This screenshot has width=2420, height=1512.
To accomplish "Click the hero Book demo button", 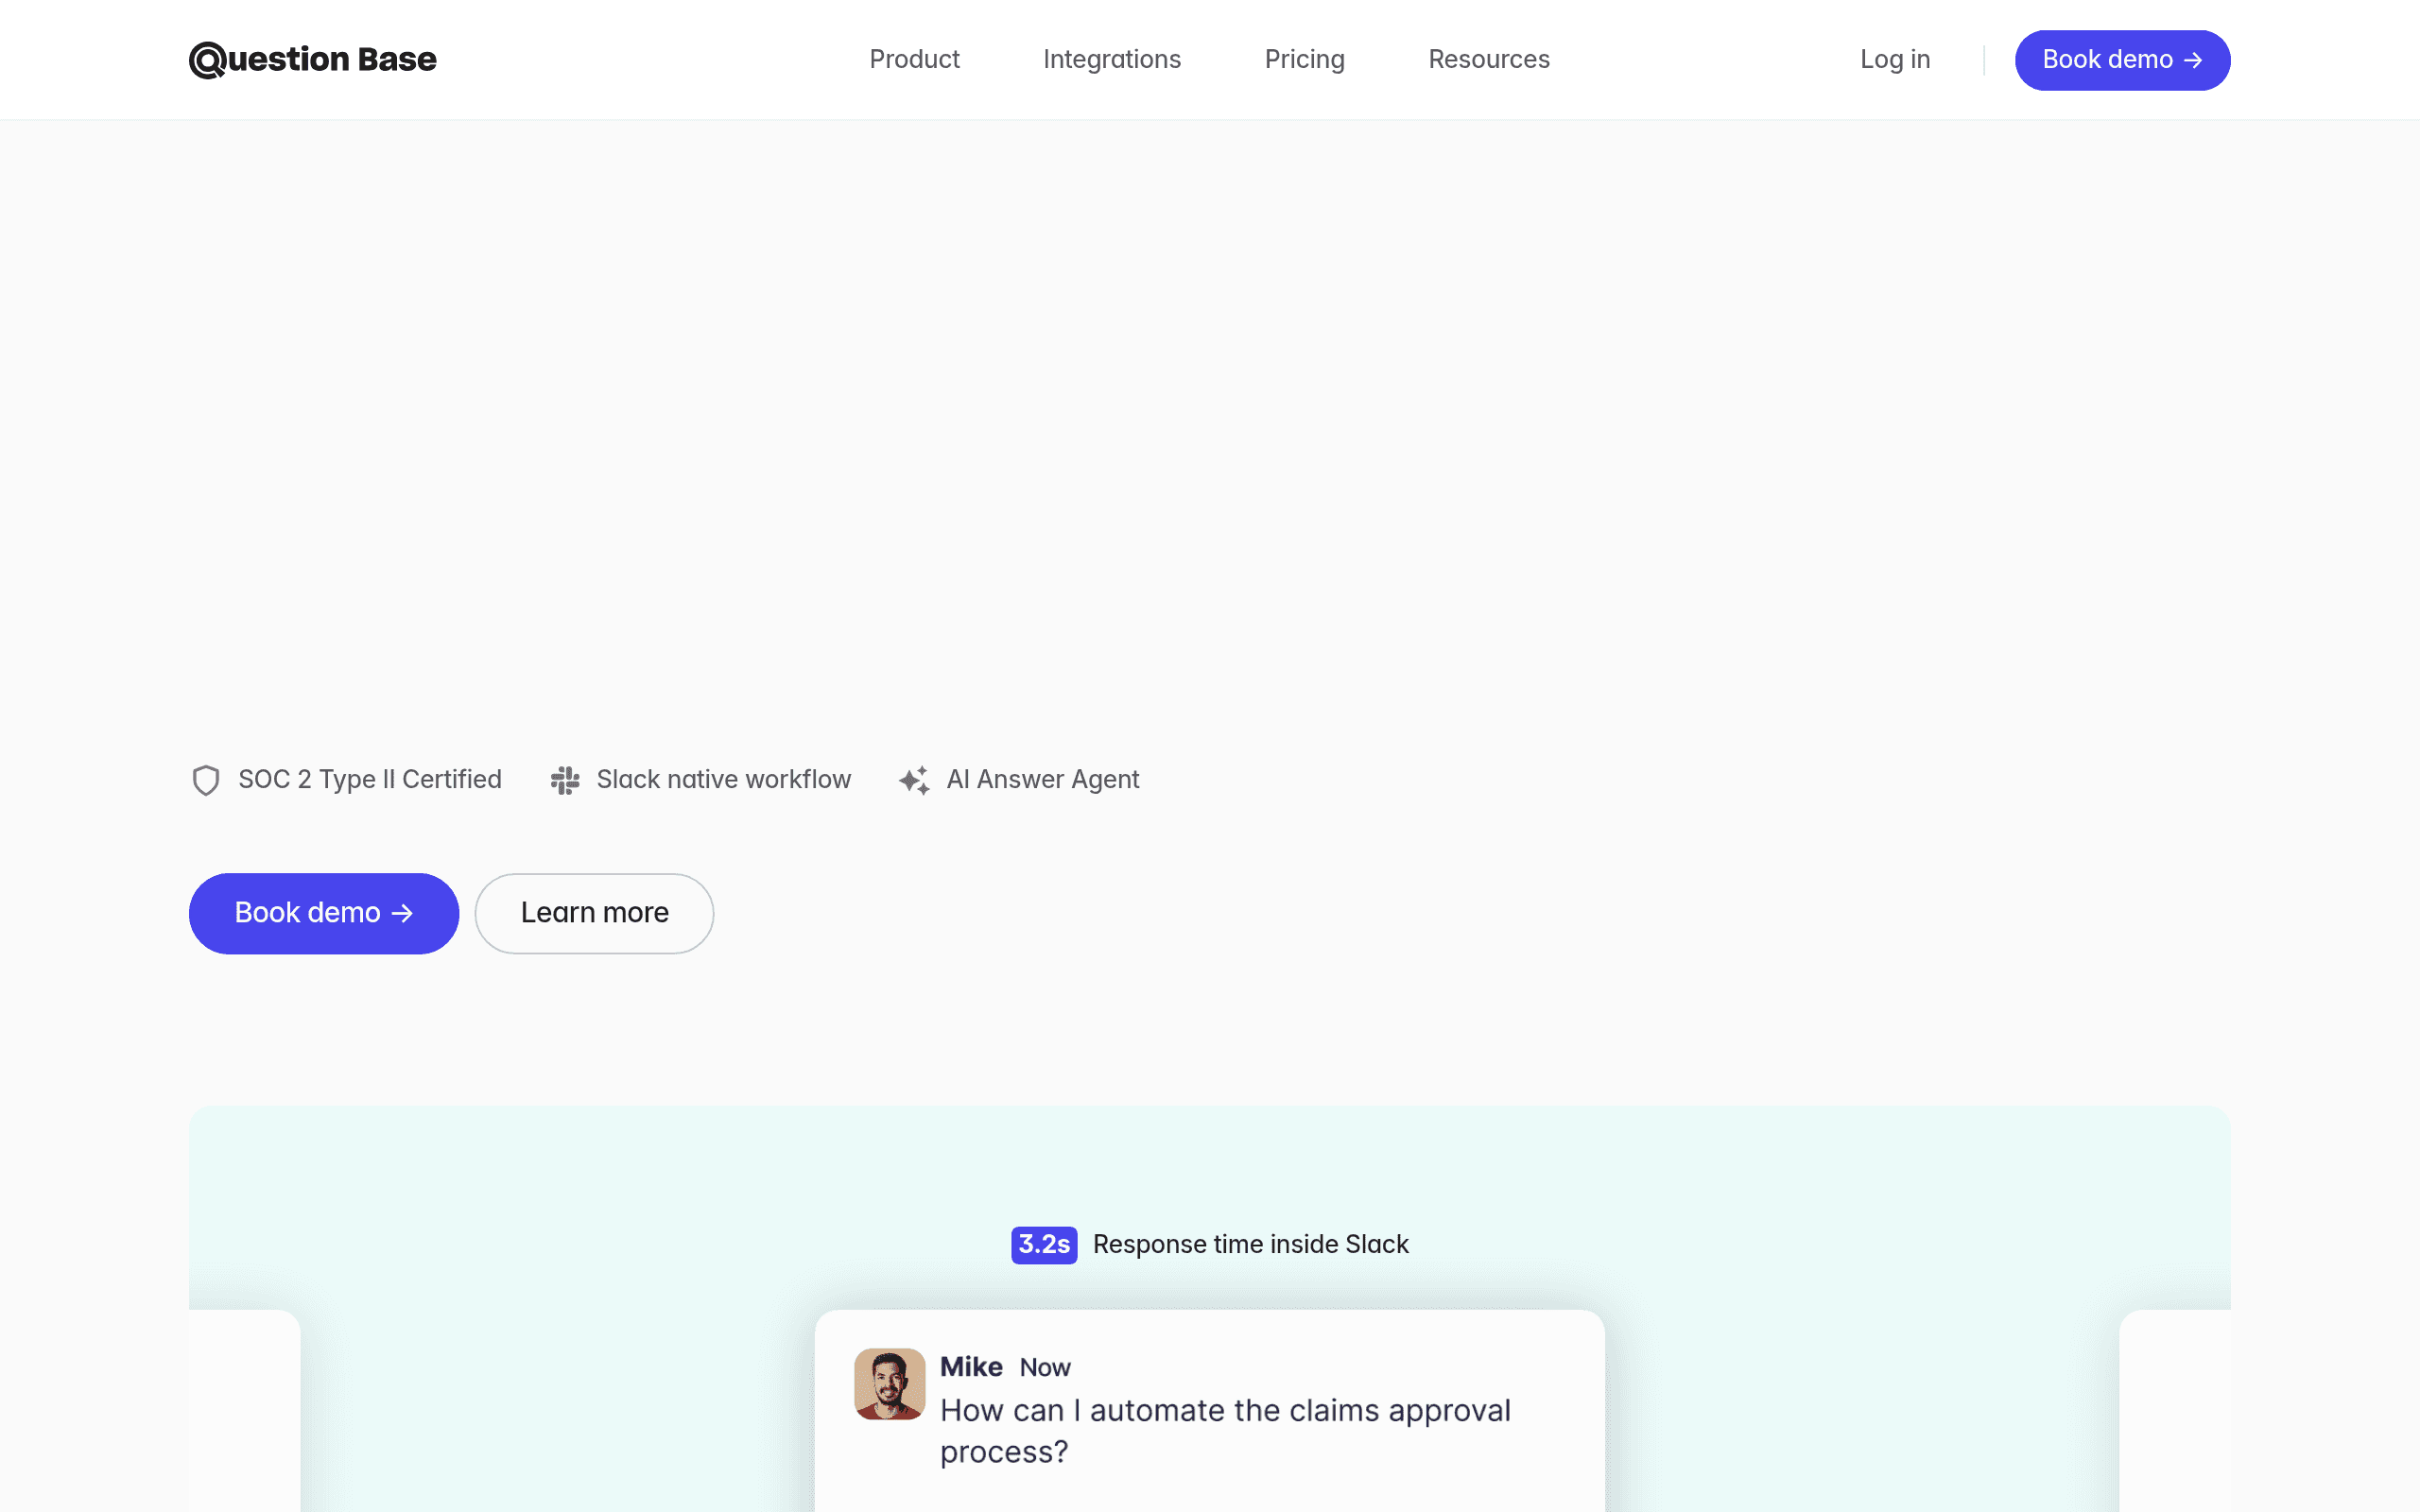I will (324, 913).
